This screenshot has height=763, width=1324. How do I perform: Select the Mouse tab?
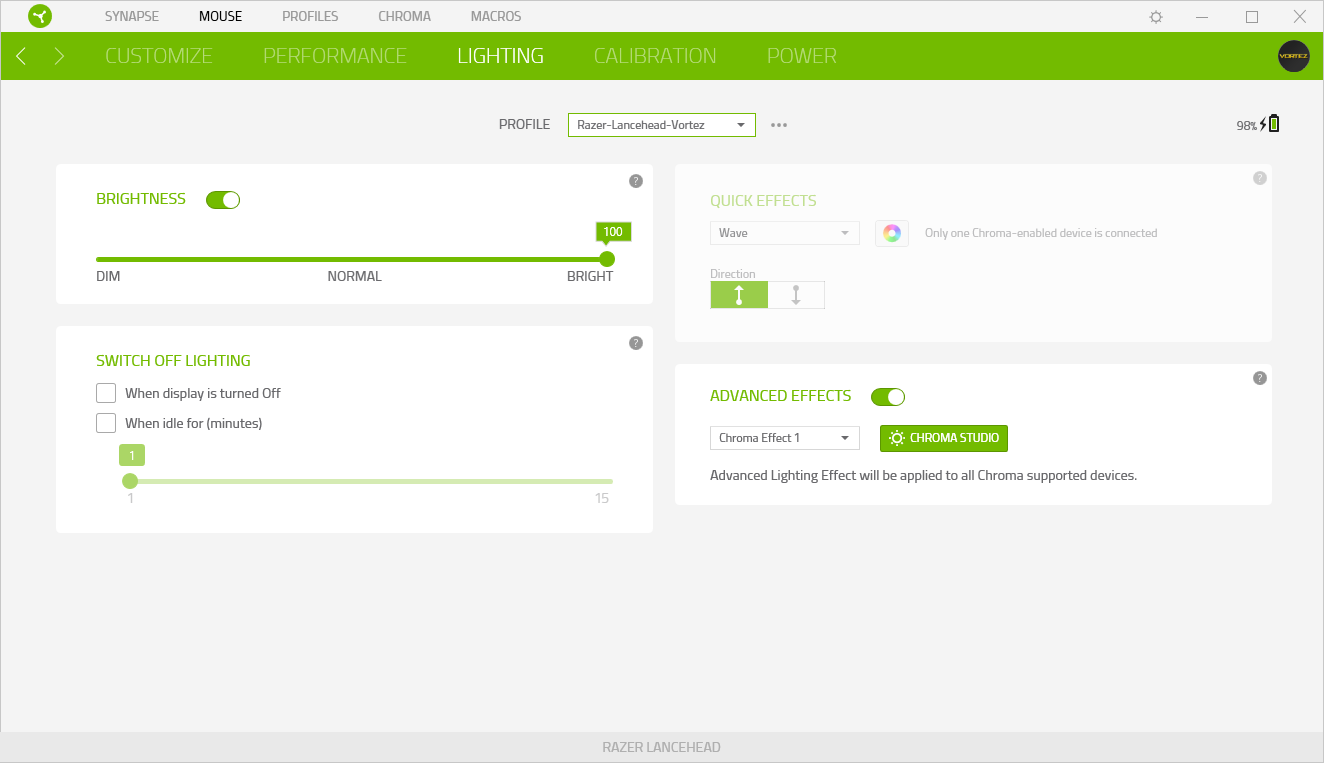tap(220, 16)
